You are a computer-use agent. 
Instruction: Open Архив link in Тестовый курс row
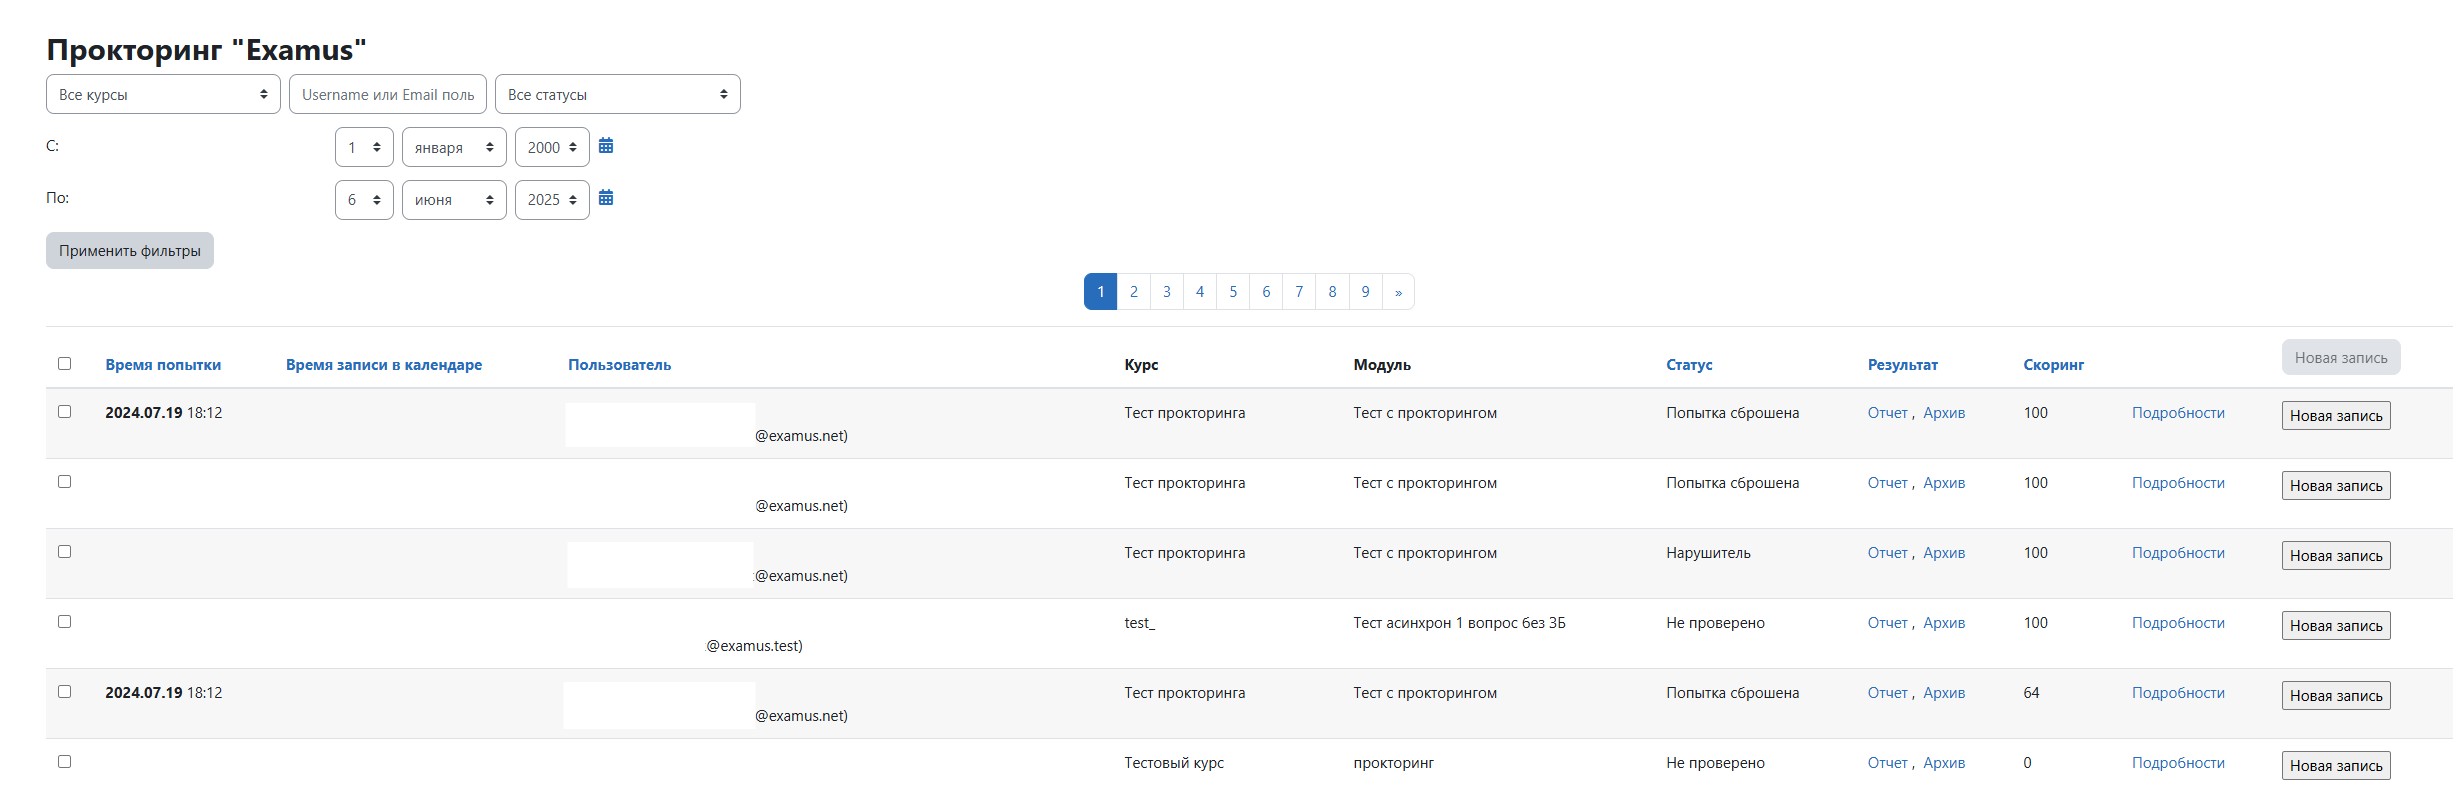pos(1944,763)
